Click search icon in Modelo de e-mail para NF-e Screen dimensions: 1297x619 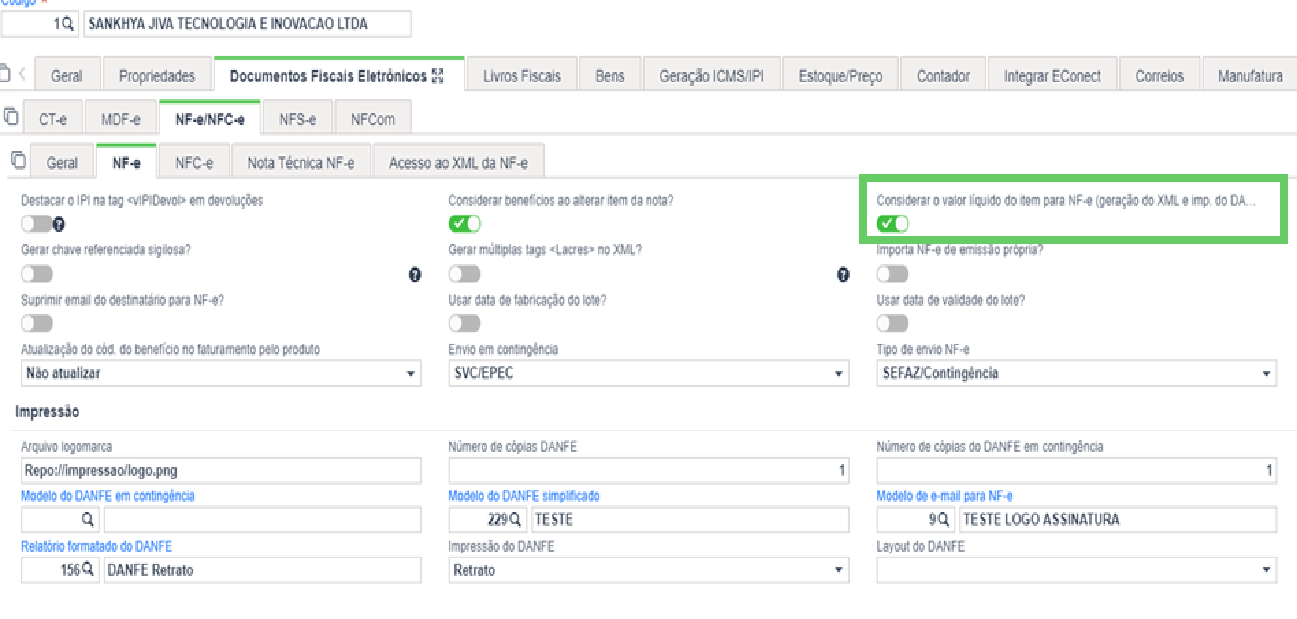coord(944,520)
